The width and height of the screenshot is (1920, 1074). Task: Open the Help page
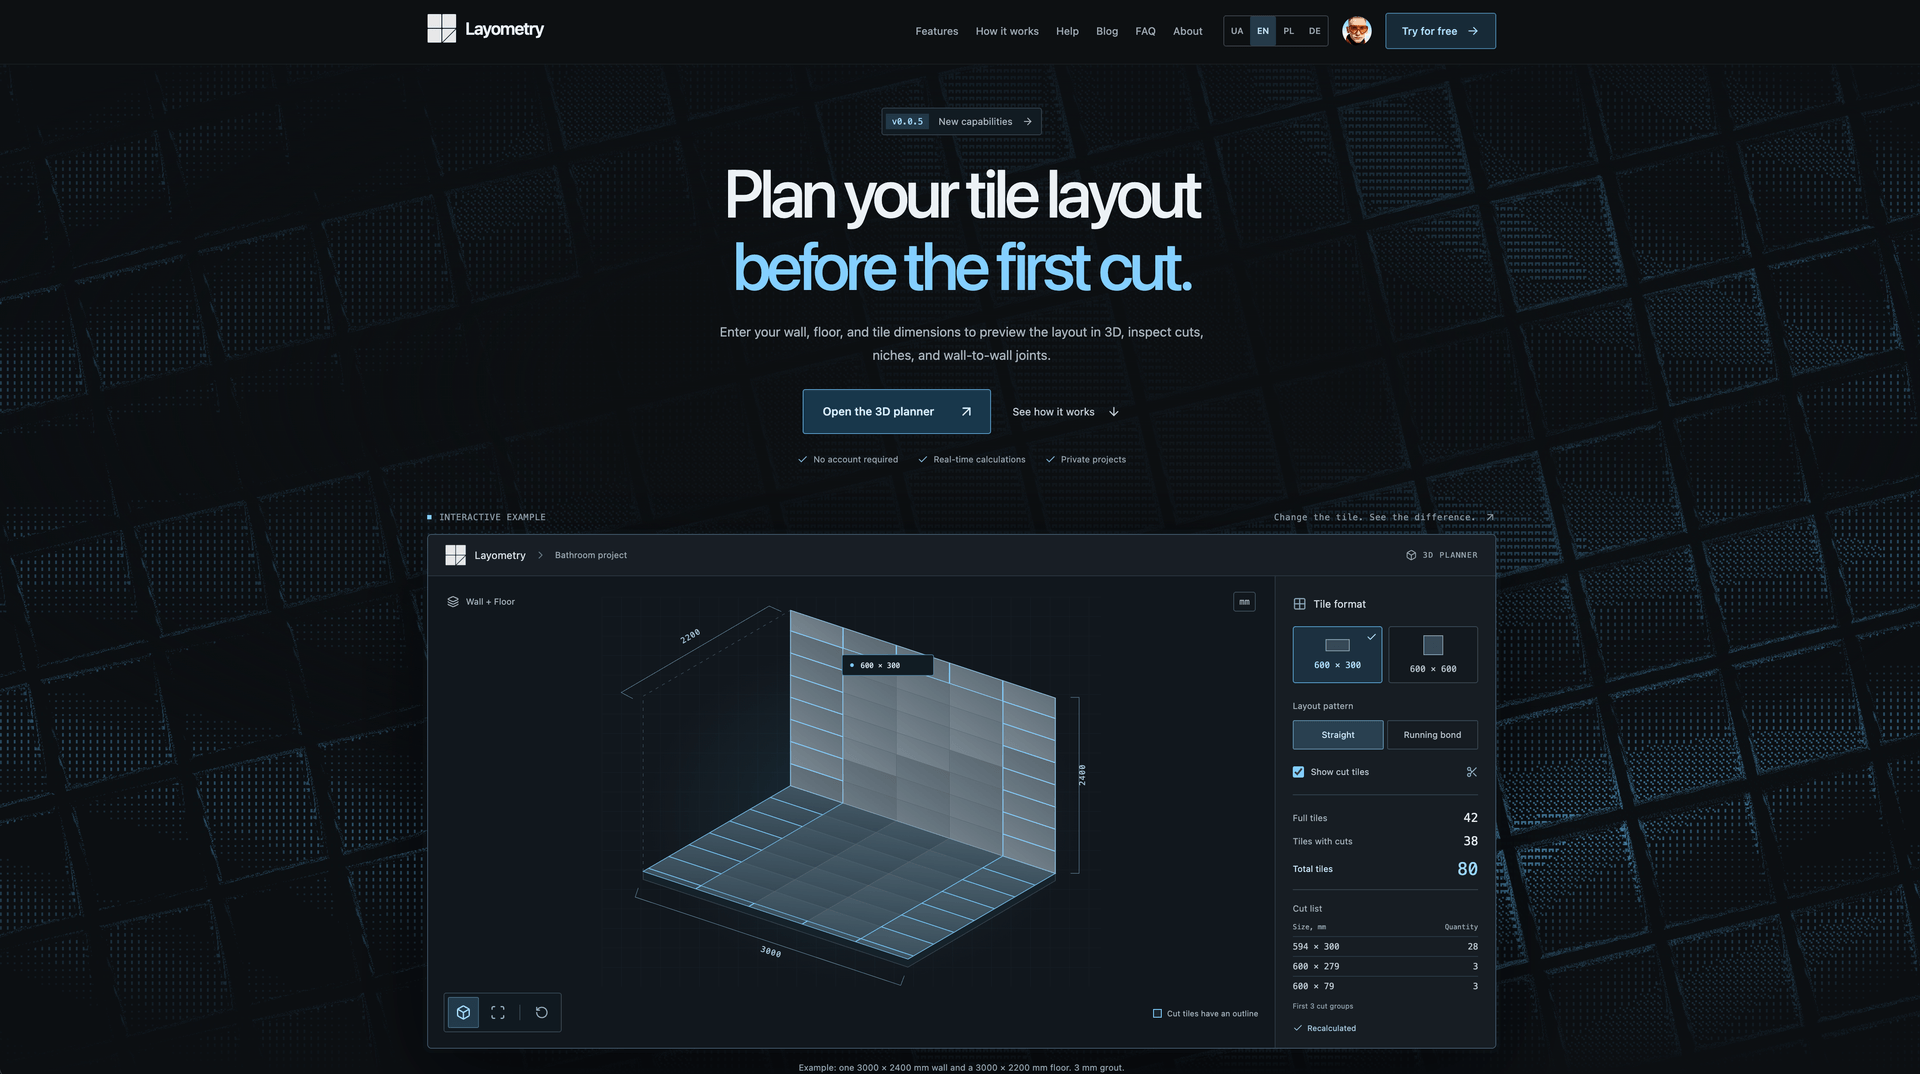click(x=1067, y=31)
